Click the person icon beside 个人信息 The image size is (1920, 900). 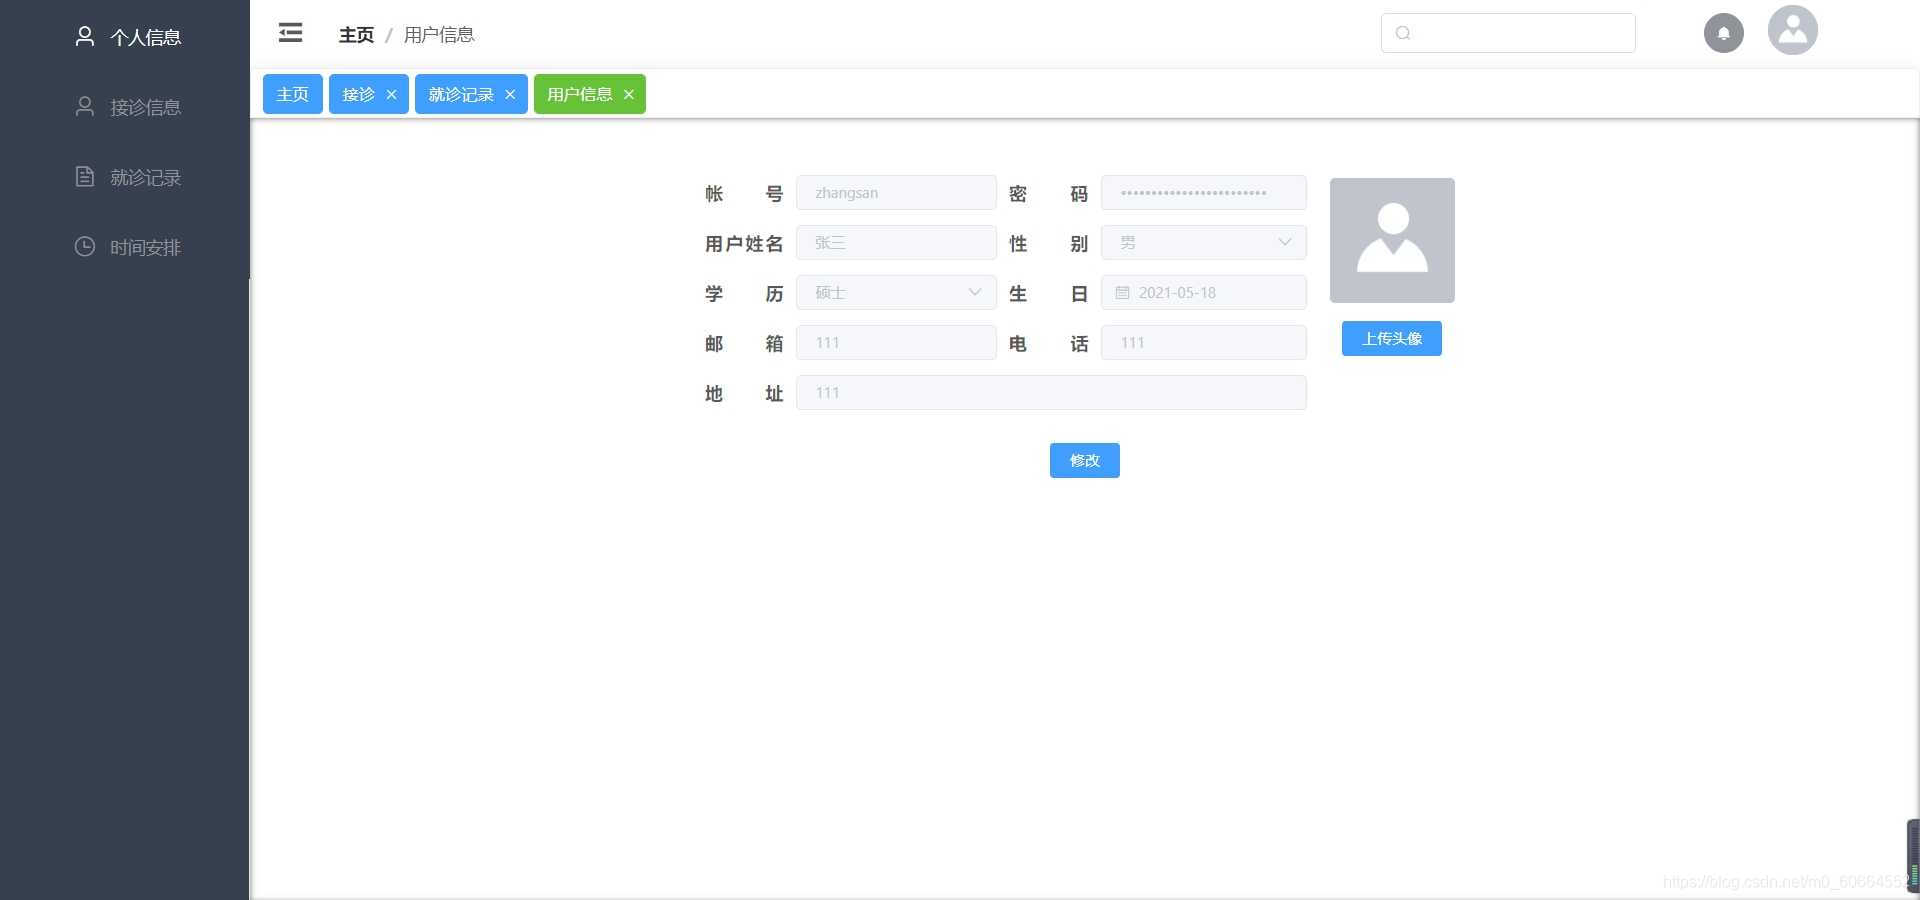tap(85, 36)
